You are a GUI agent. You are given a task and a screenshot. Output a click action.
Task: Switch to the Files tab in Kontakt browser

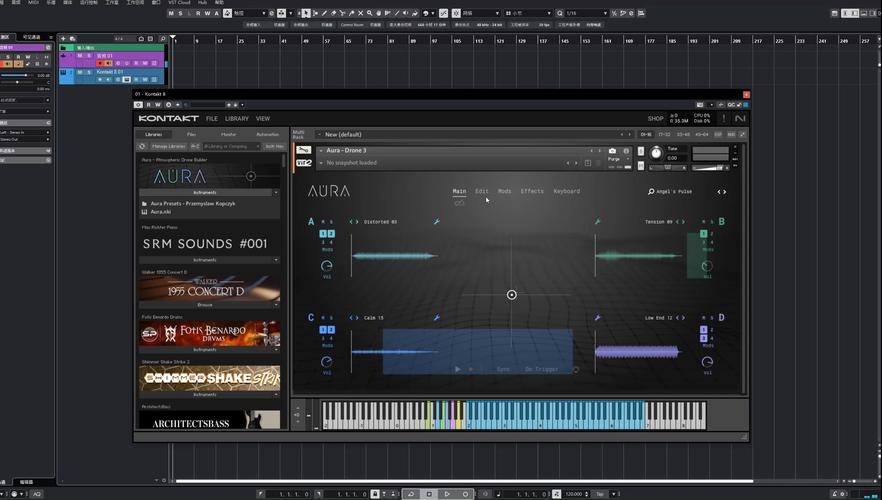(191, 134)
